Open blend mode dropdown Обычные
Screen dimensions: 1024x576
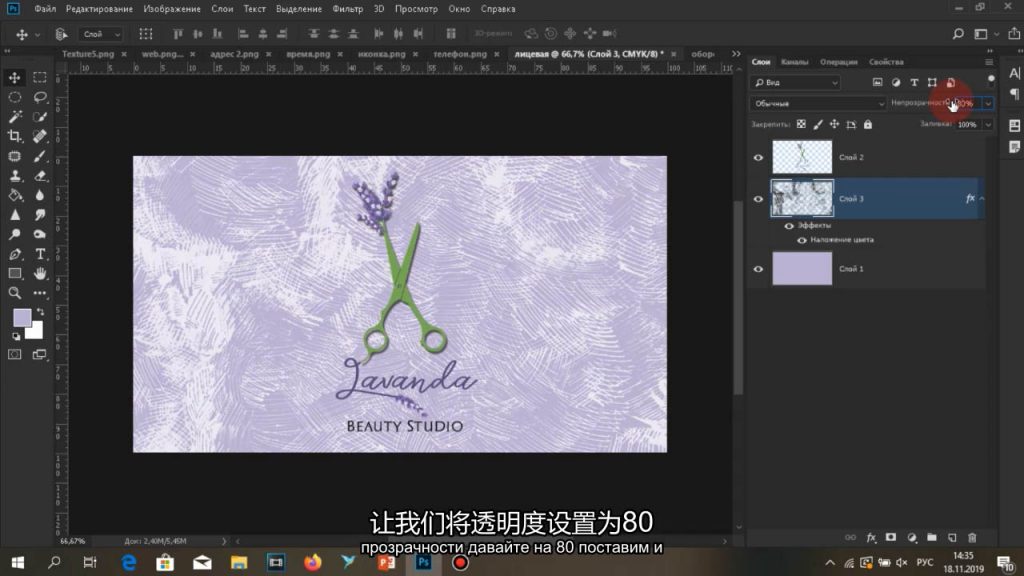pos(818,103)
